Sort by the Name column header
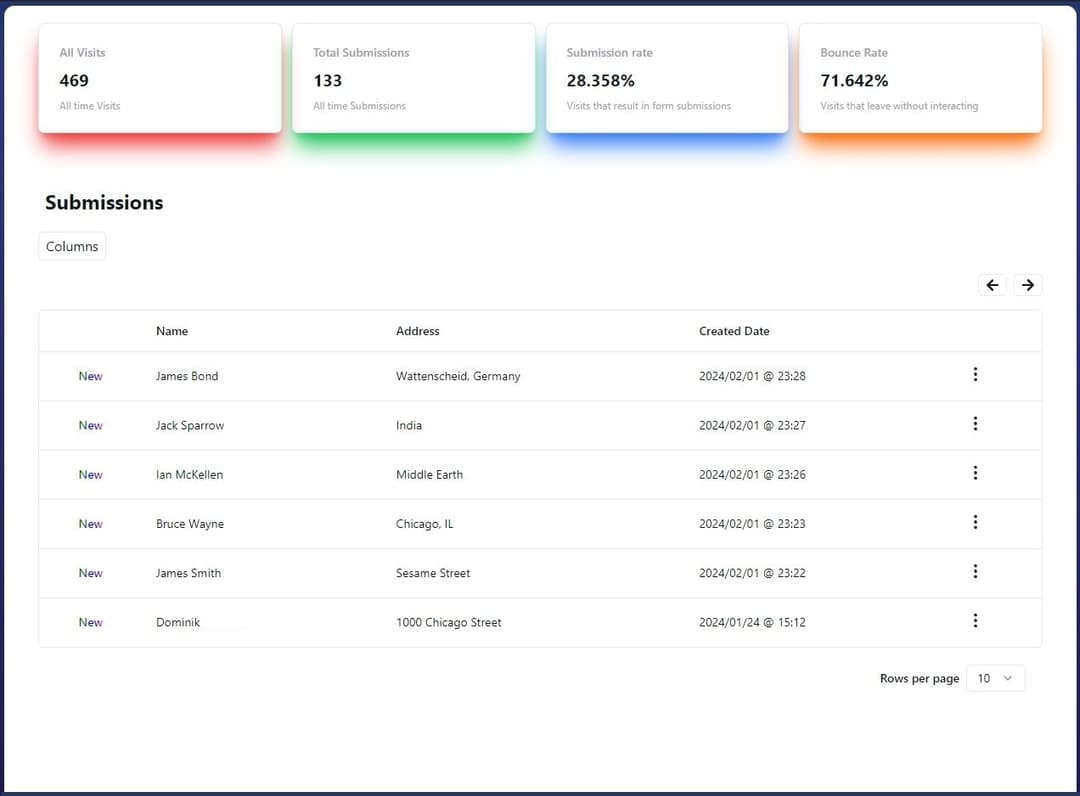This screenshot has height=796, width=1080. pos(172,331)
